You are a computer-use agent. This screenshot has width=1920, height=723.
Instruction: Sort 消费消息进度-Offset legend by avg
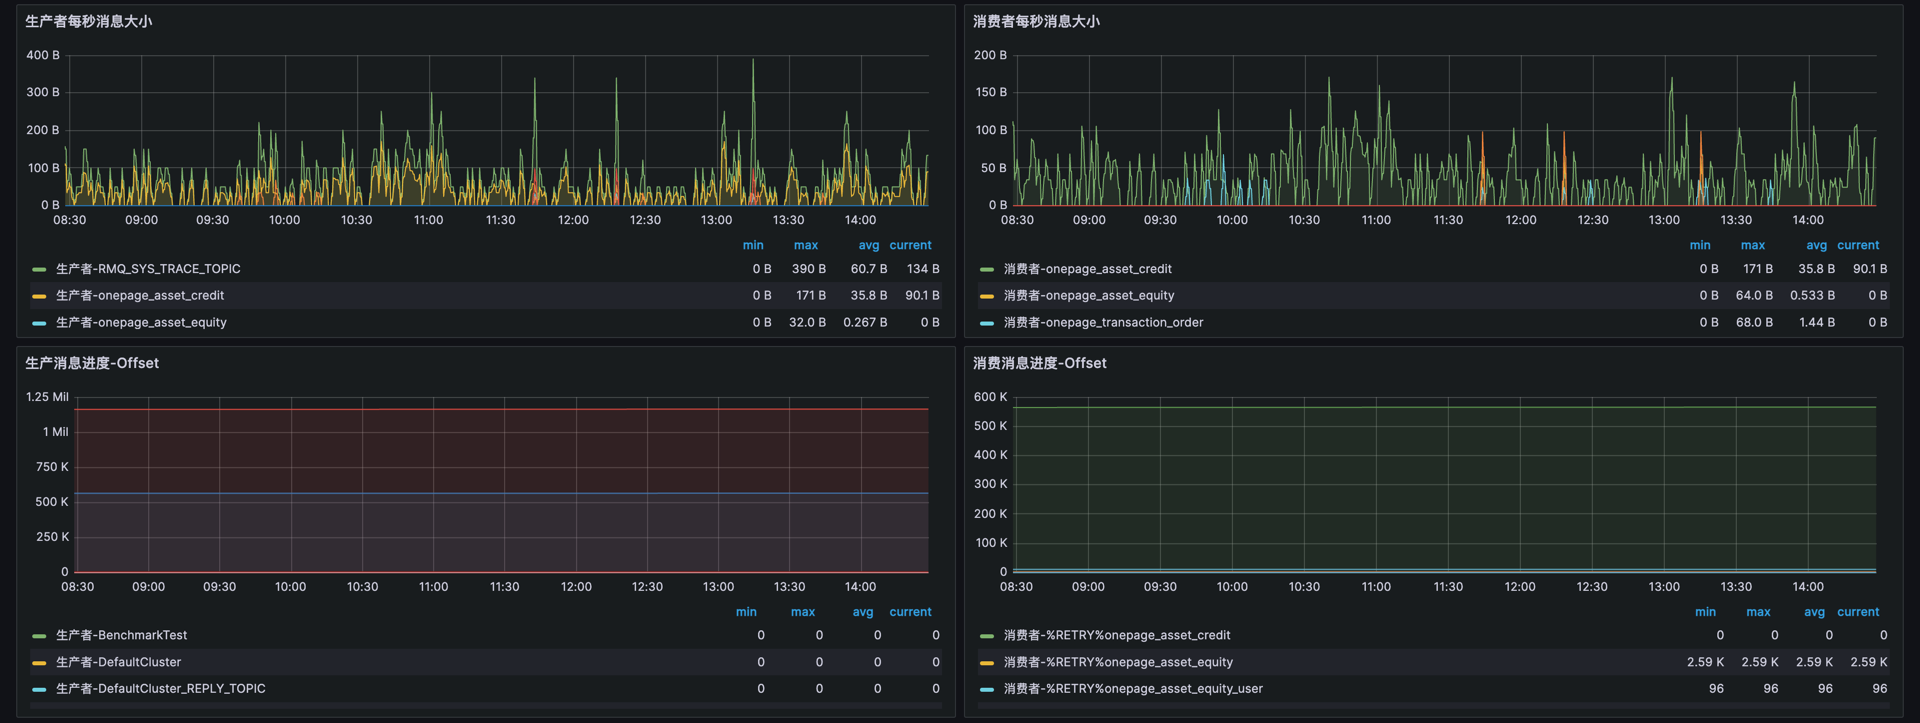[1815, 612]
